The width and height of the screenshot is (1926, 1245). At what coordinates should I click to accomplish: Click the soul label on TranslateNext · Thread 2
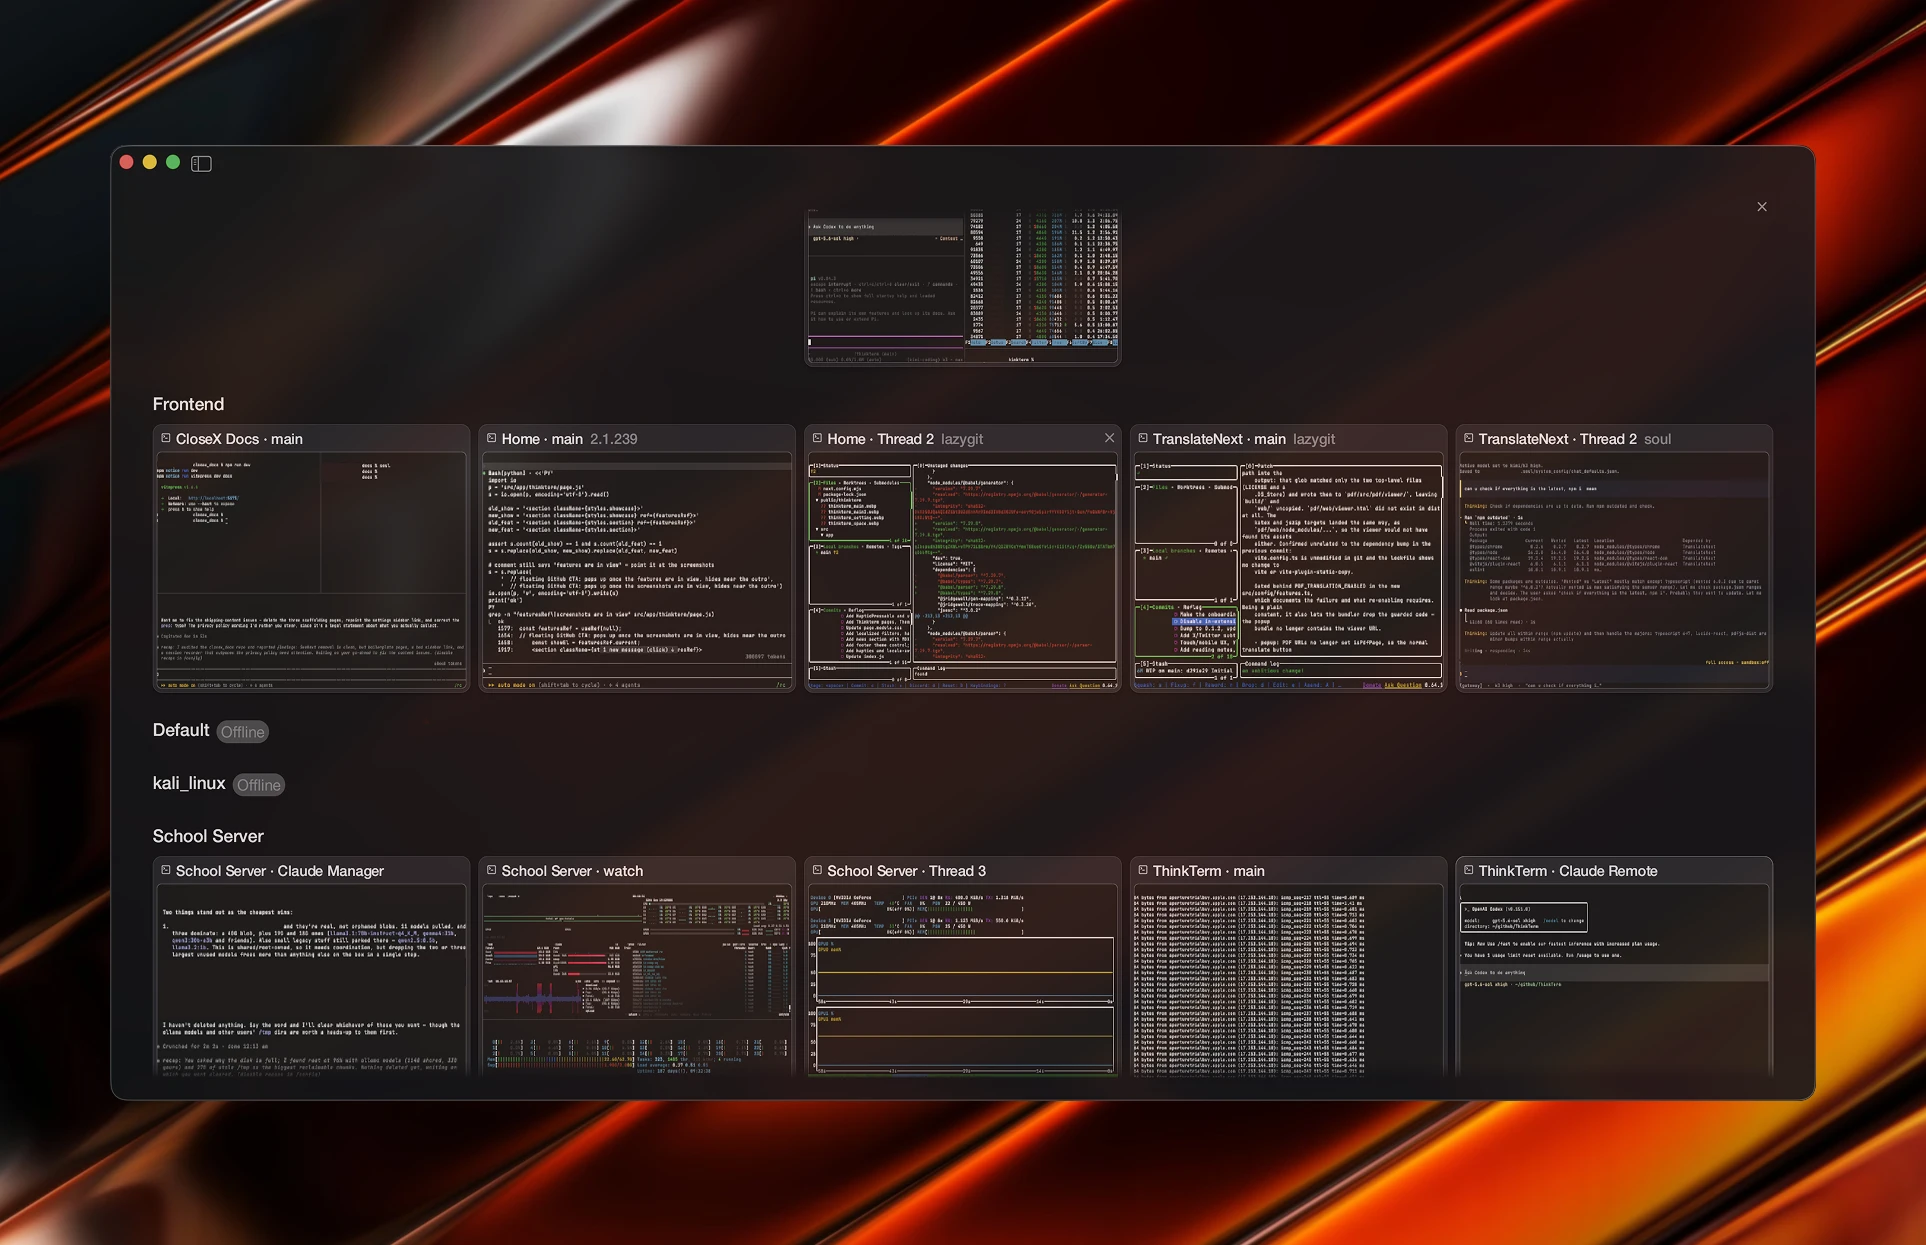1657,439
